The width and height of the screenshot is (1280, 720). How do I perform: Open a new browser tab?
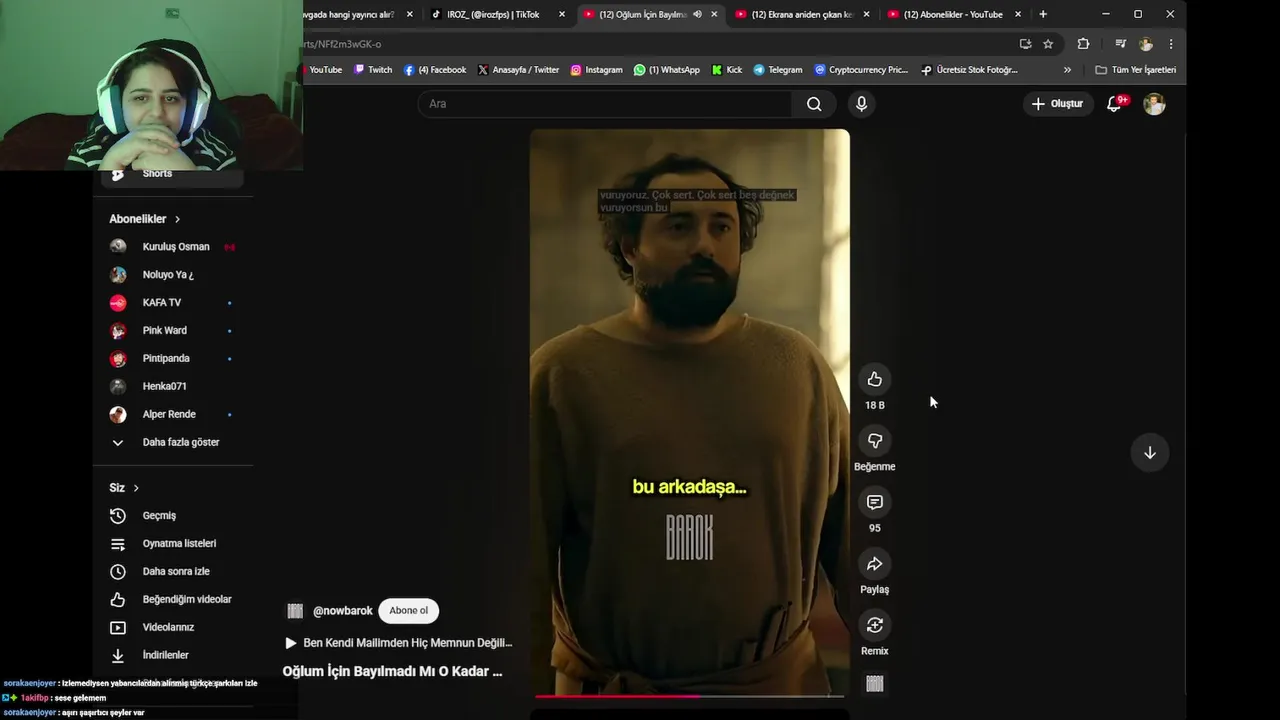1043,14
